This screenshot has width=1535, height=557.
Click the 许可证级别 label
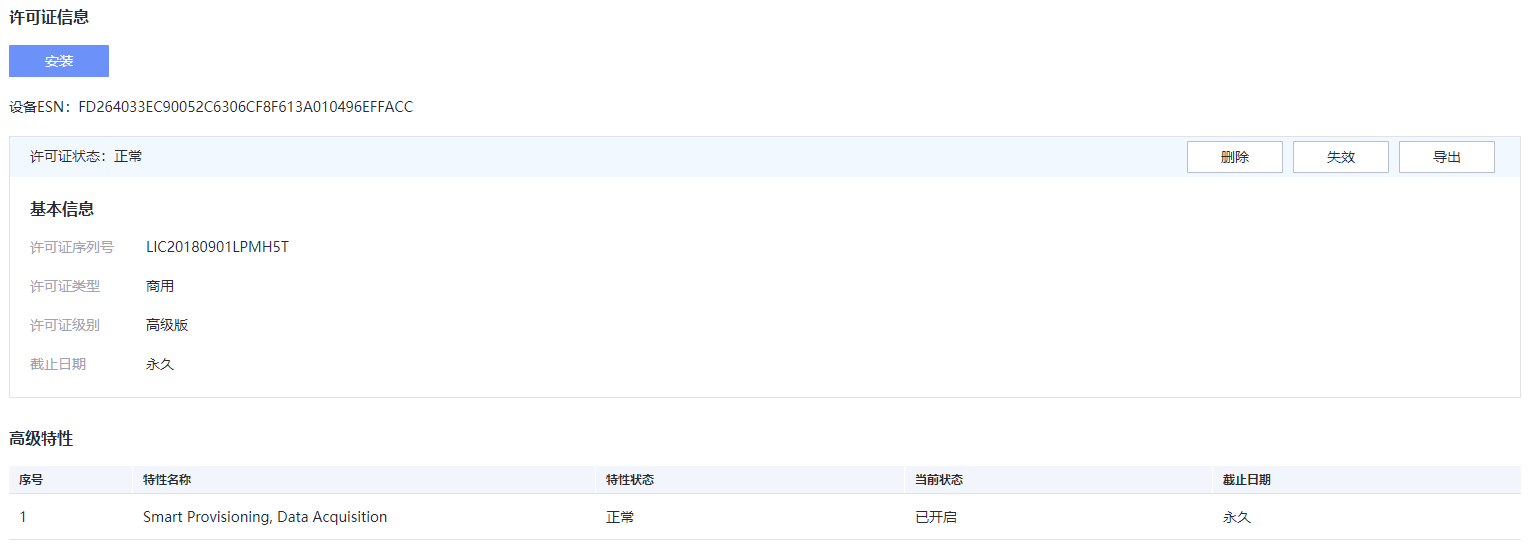pyautogui.click(x=65, y=325)
